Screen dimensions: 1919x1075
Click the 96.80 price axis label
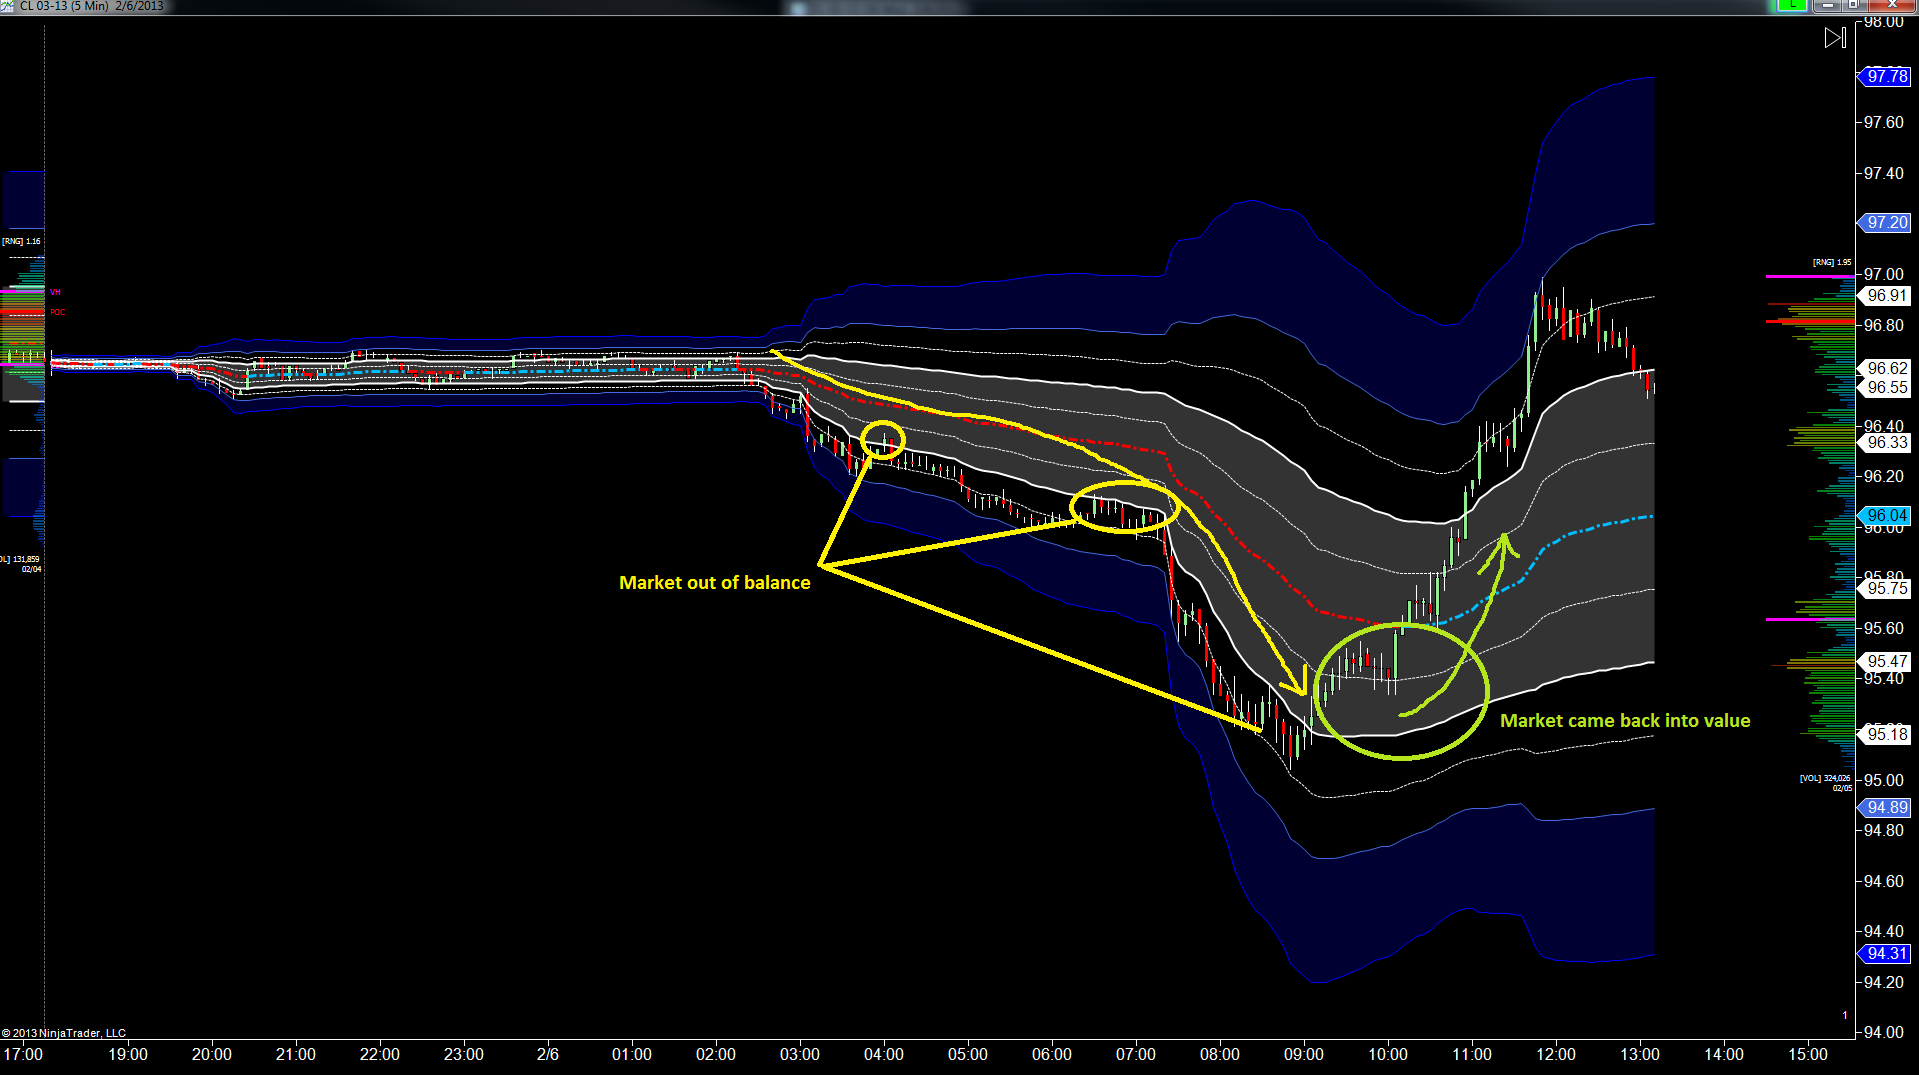pos(1884,325)
